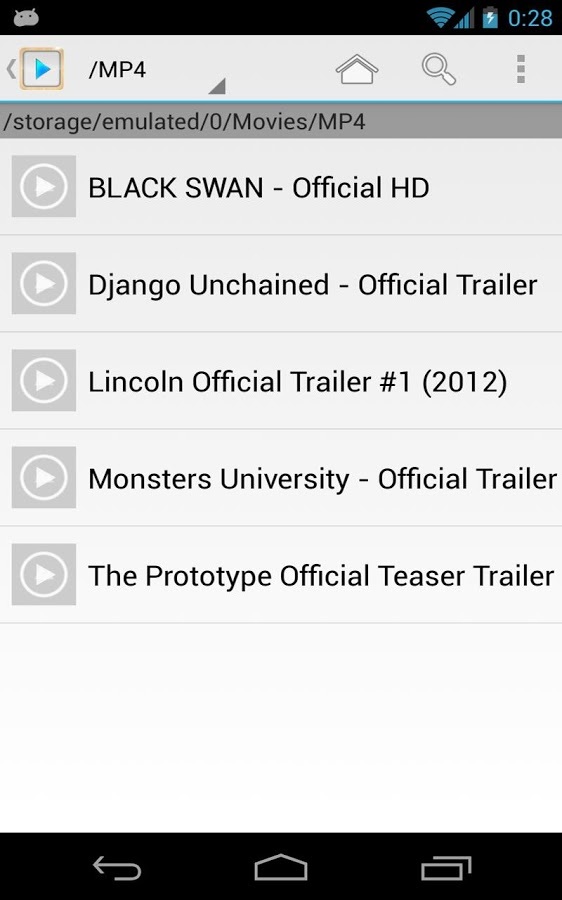Expand the /MP4 folder dropdown
562x900 pixels.
tap(156, 69)
